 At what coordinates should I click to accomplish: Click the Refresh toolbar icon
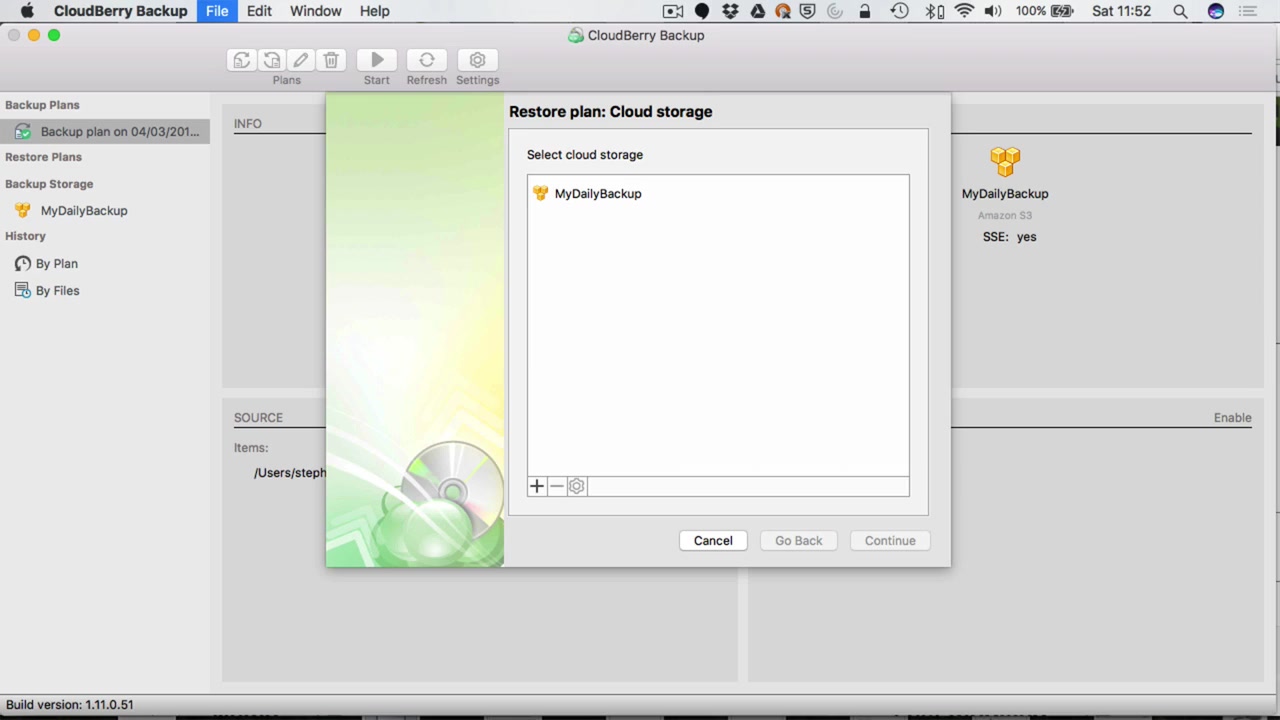tap(427, 60)
